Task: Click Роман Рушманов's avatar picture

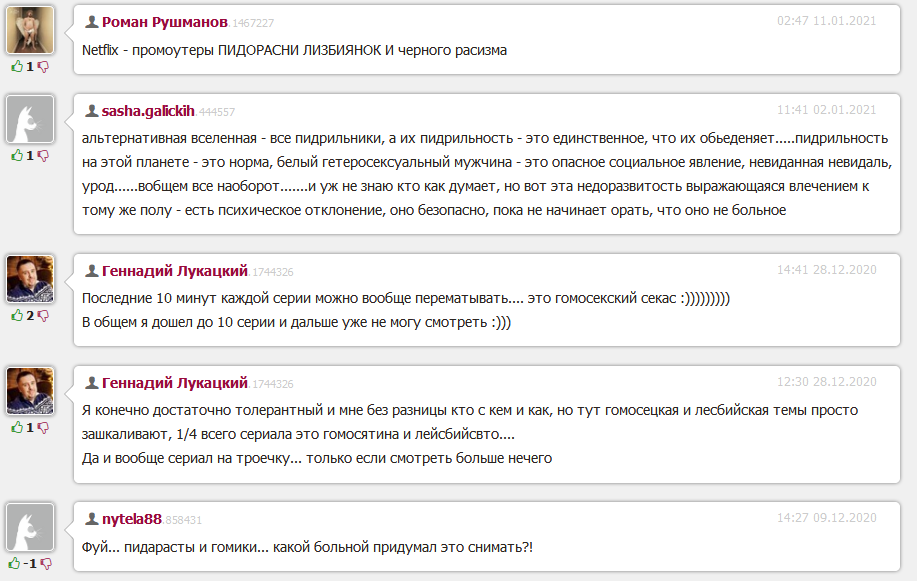Action: (x=30, y=30)
